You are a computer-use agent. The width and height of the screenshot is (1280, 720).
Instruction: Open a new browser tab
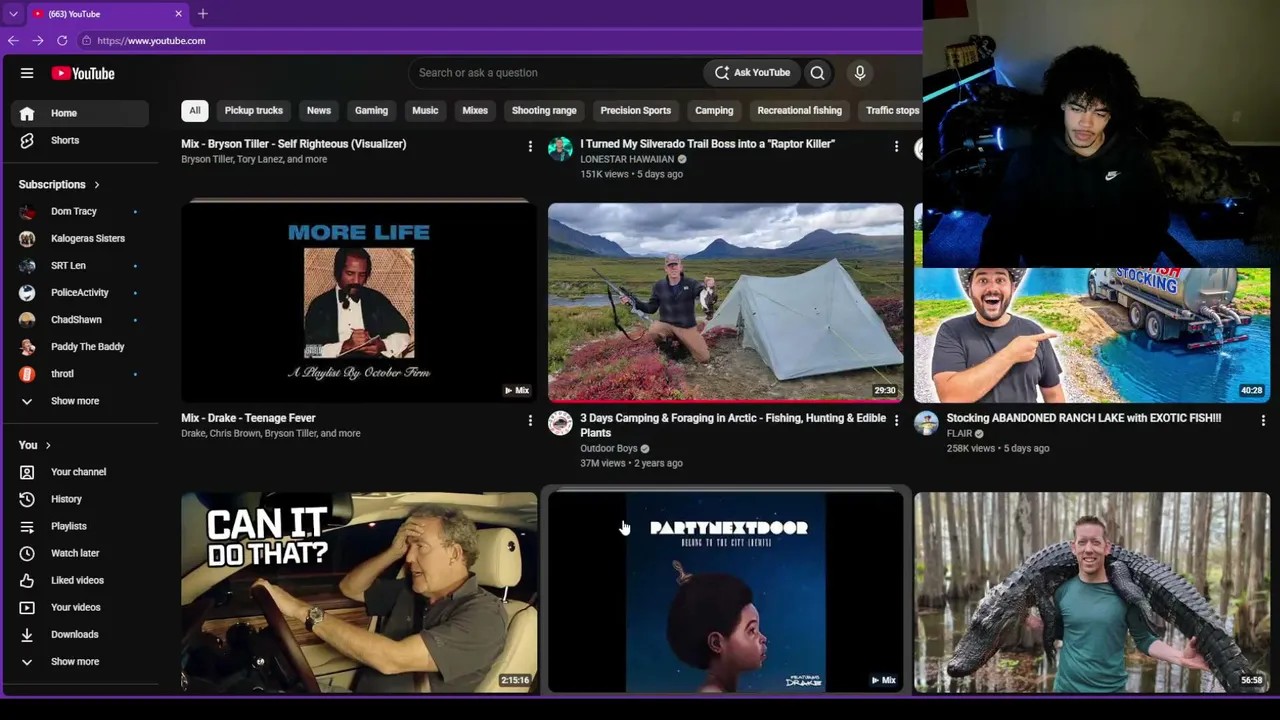(202, 14)
